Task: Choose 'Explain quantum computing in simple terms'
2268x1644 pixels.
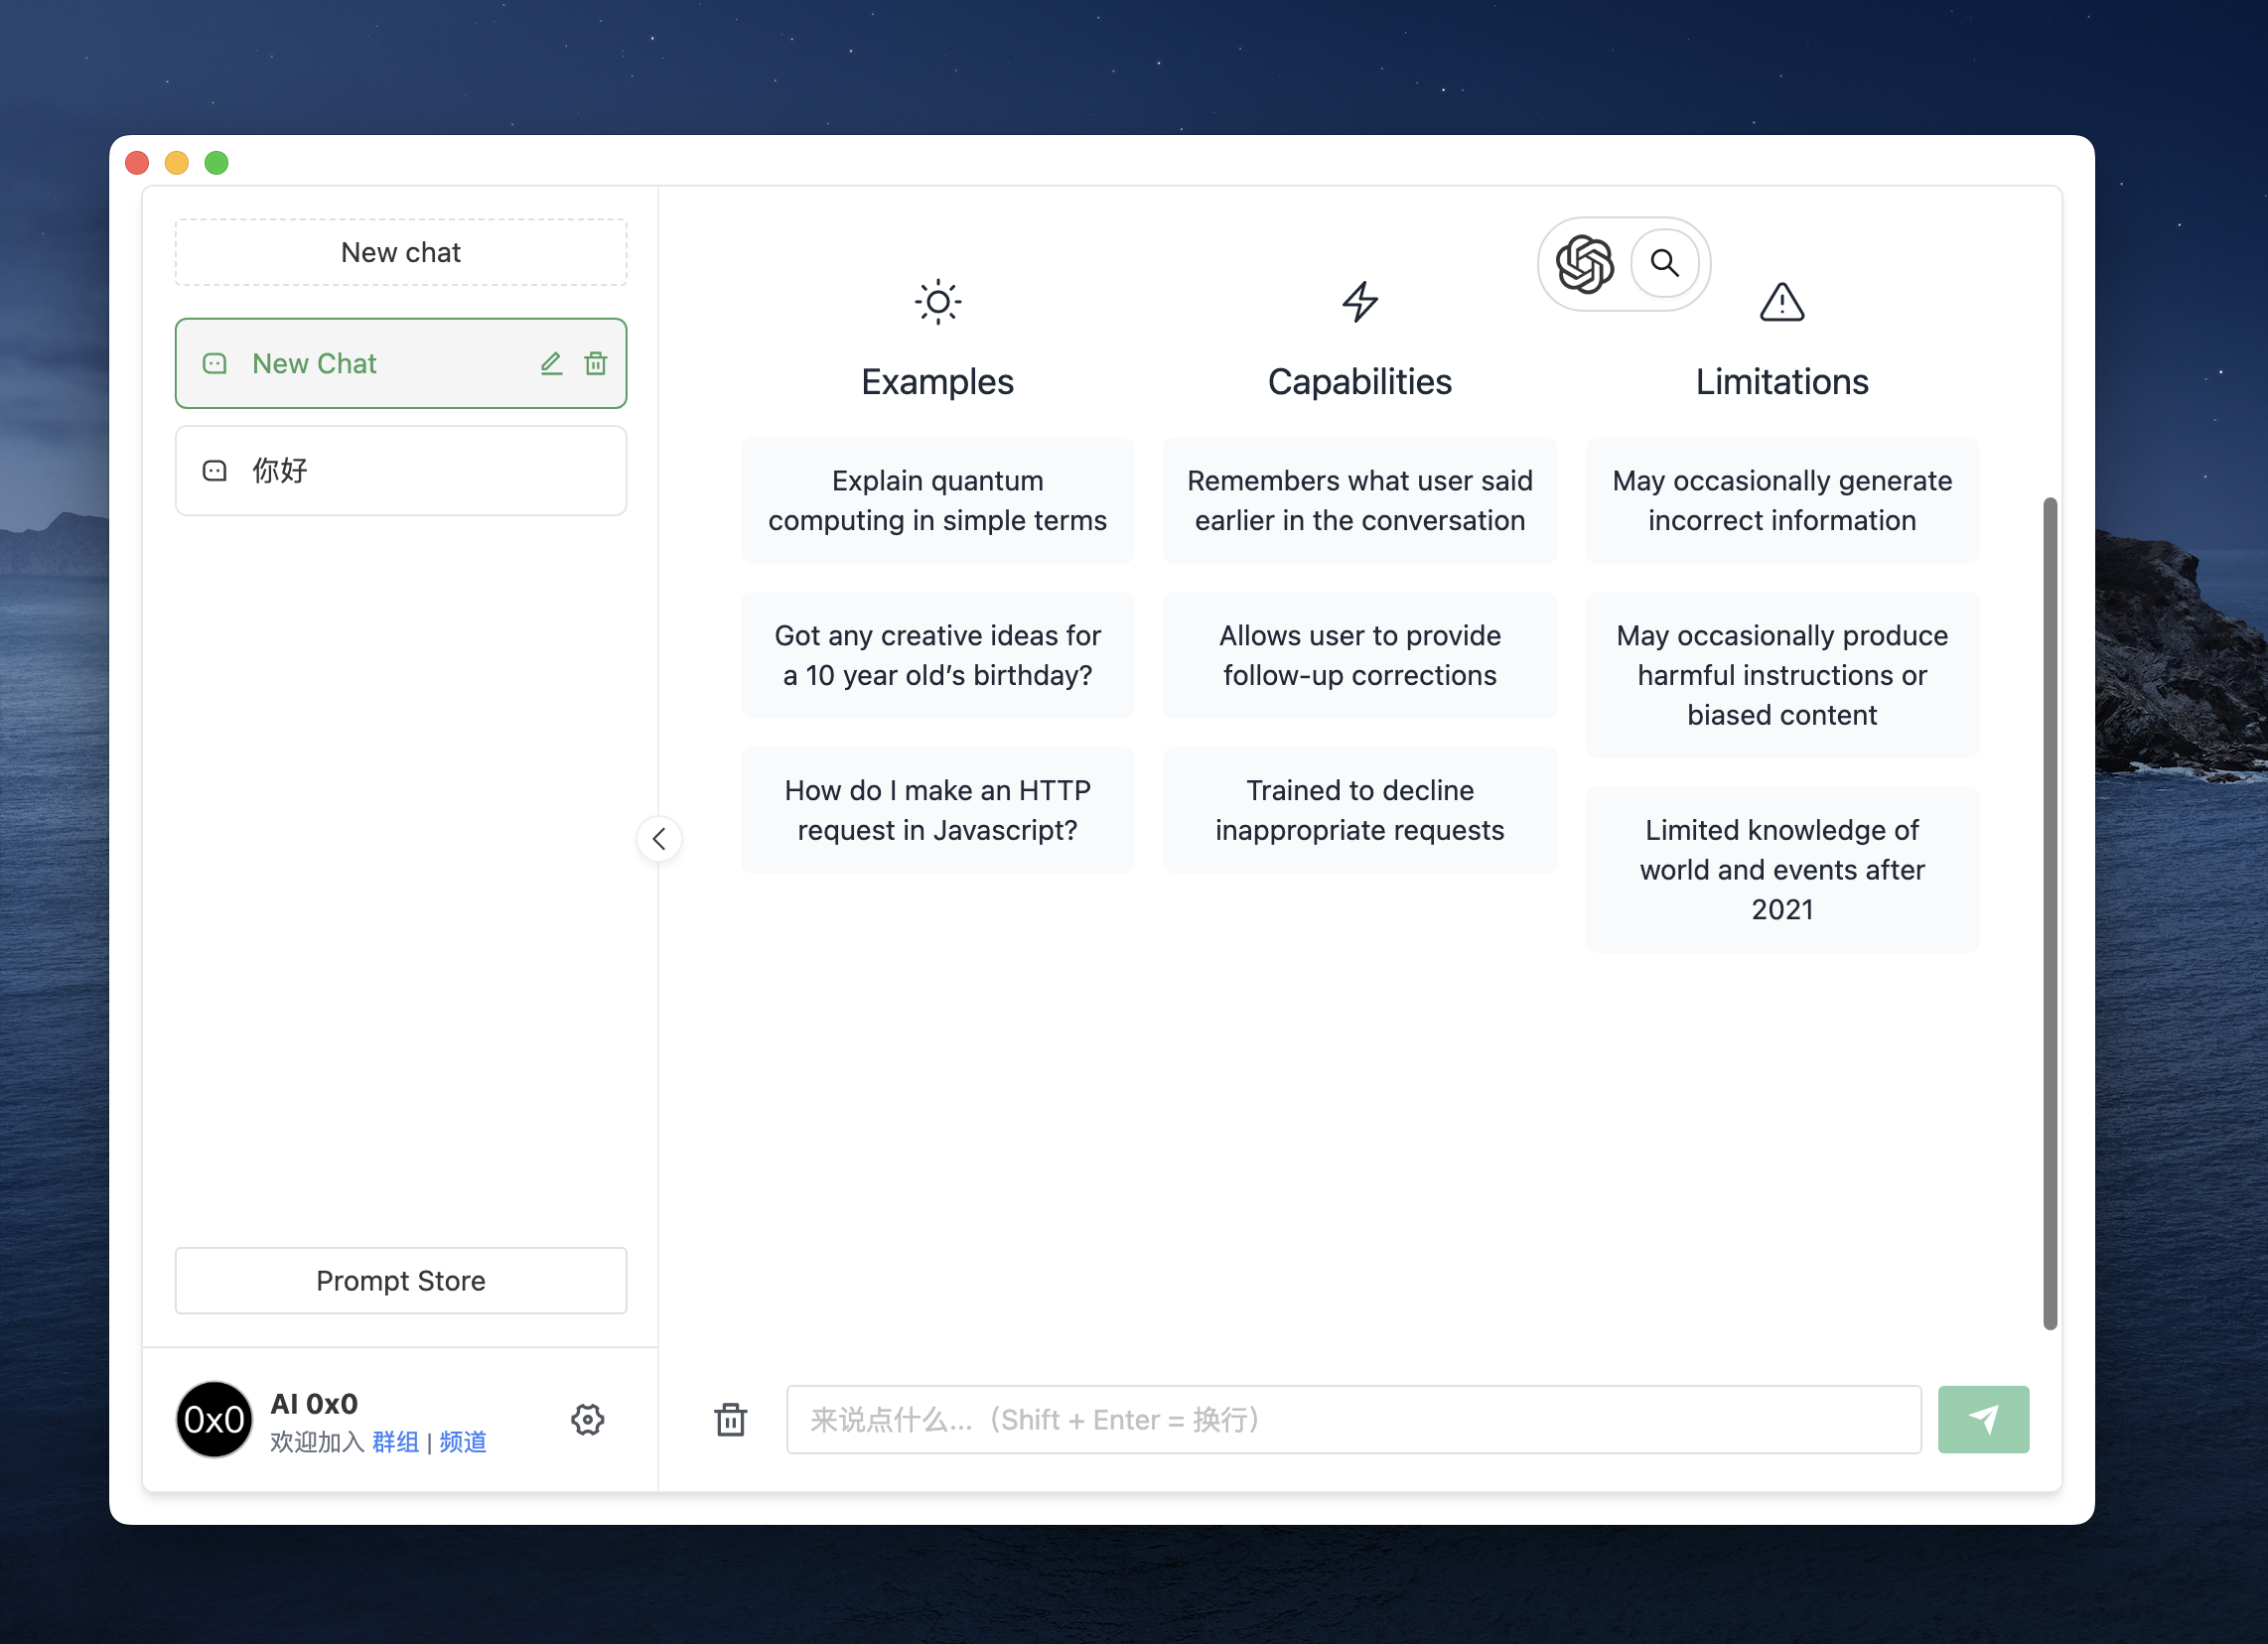Action: pyautogui.click(x=937, y=501)
